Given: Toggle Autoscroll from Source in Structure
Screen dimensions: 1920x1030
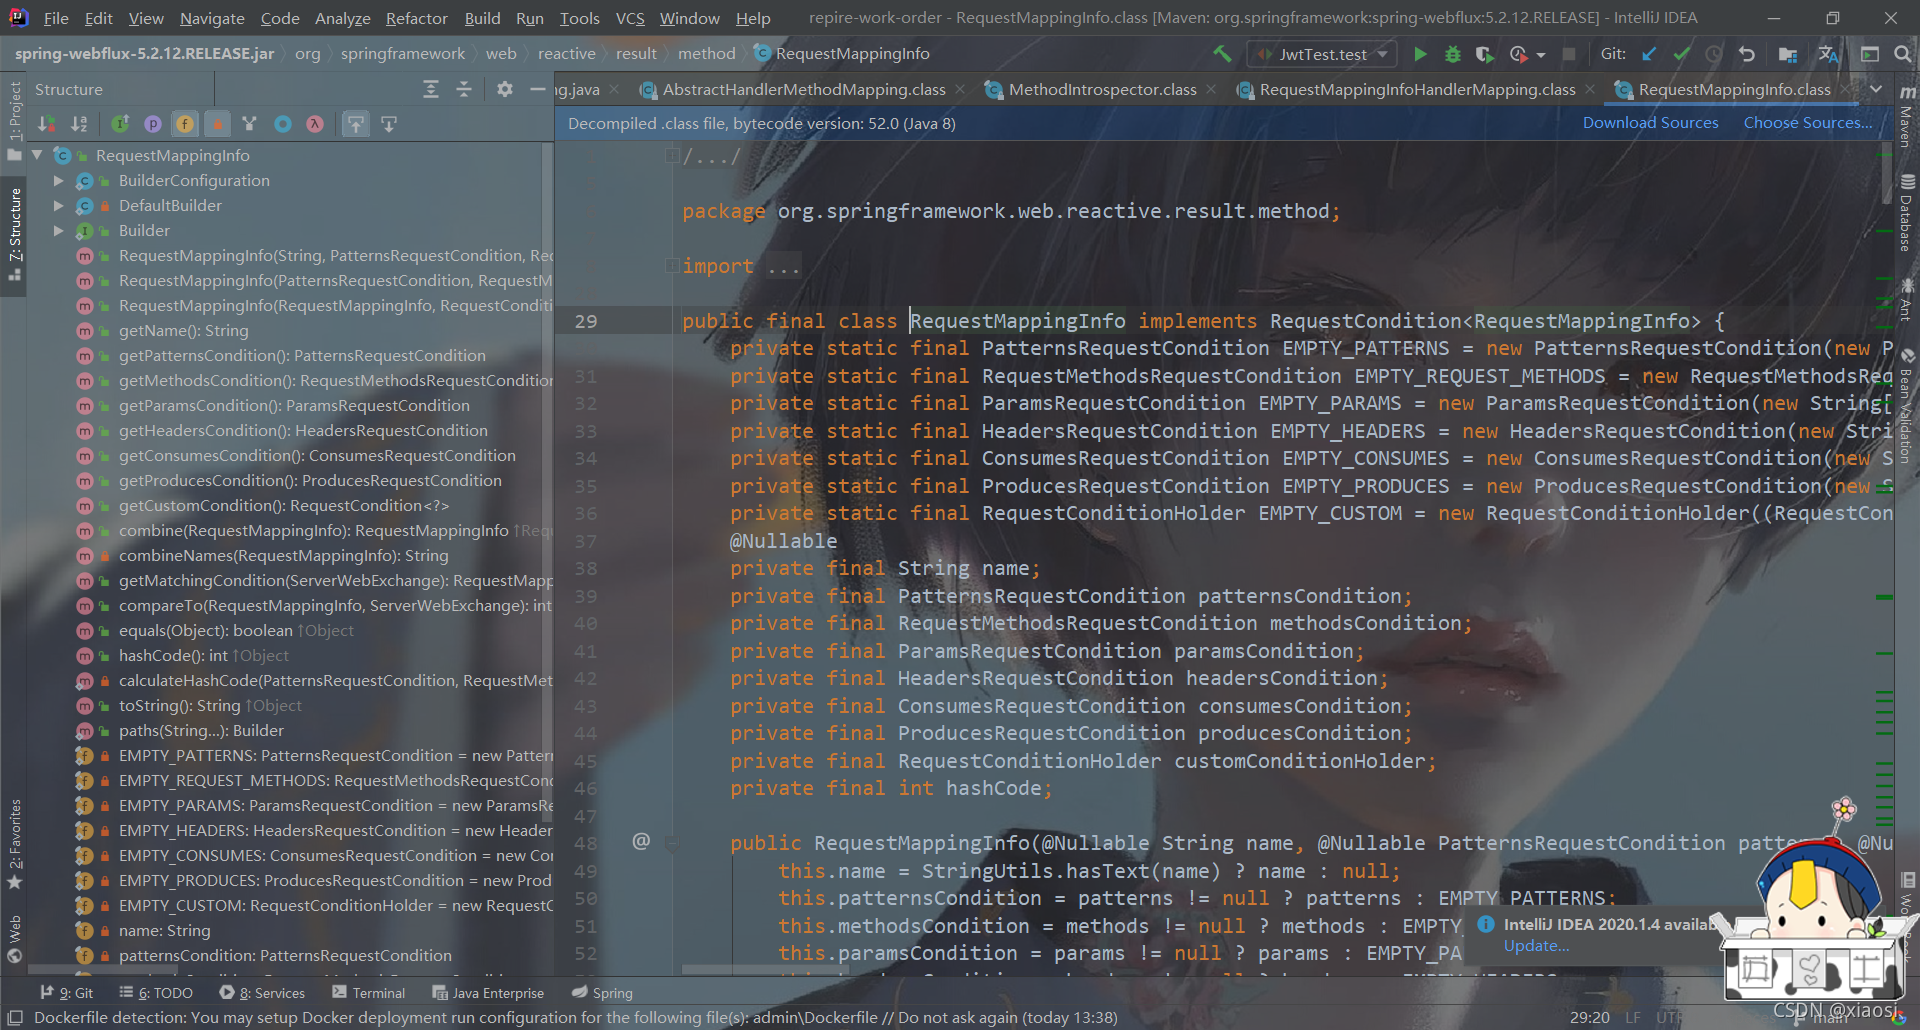Looking at the screenshot, I should pos(389,124).
